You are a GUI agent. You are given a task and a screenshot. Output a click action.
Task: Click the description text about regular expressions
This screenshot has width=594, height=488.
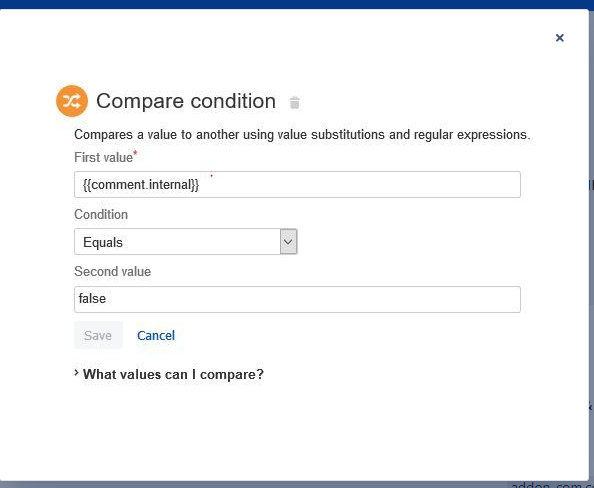point(302,135)
